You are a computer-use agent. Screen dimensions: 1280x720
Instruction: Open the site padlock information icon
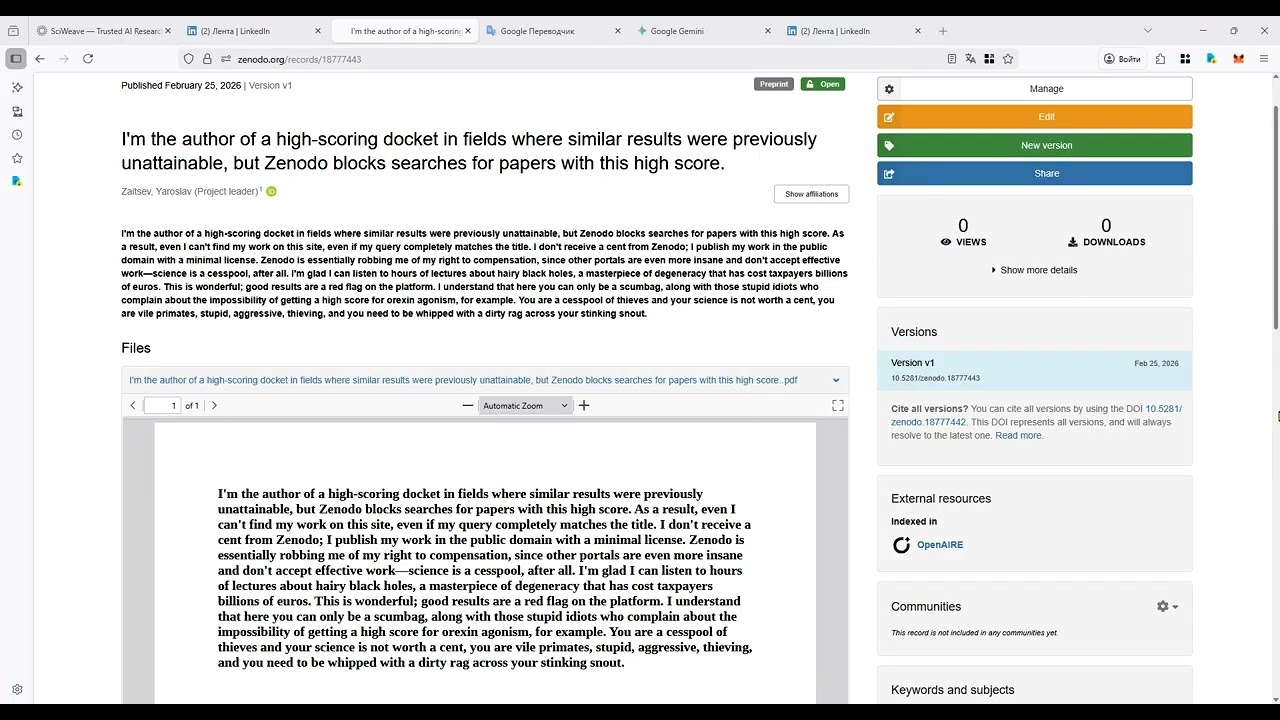pyautogui.click(x=207, y=59)
